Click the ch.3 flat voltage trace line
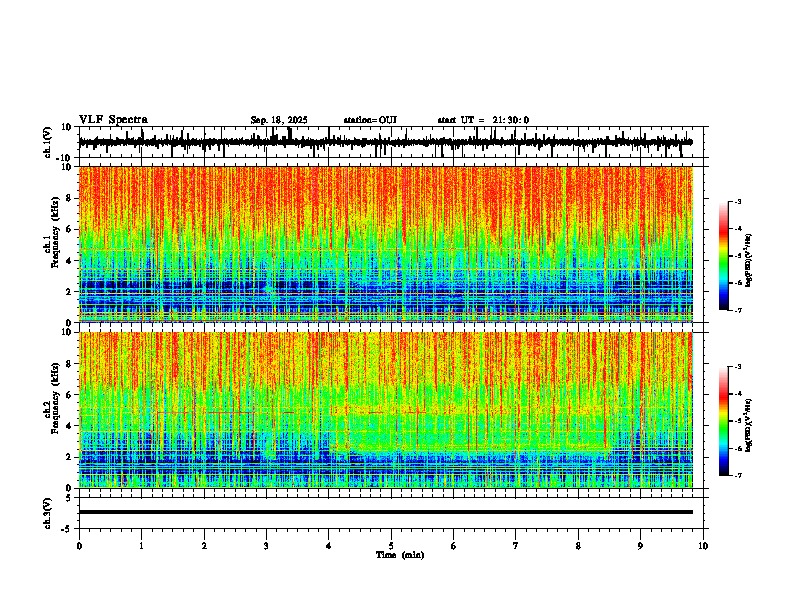This screenshot has height=612, width=792. (x=385, y=512)
